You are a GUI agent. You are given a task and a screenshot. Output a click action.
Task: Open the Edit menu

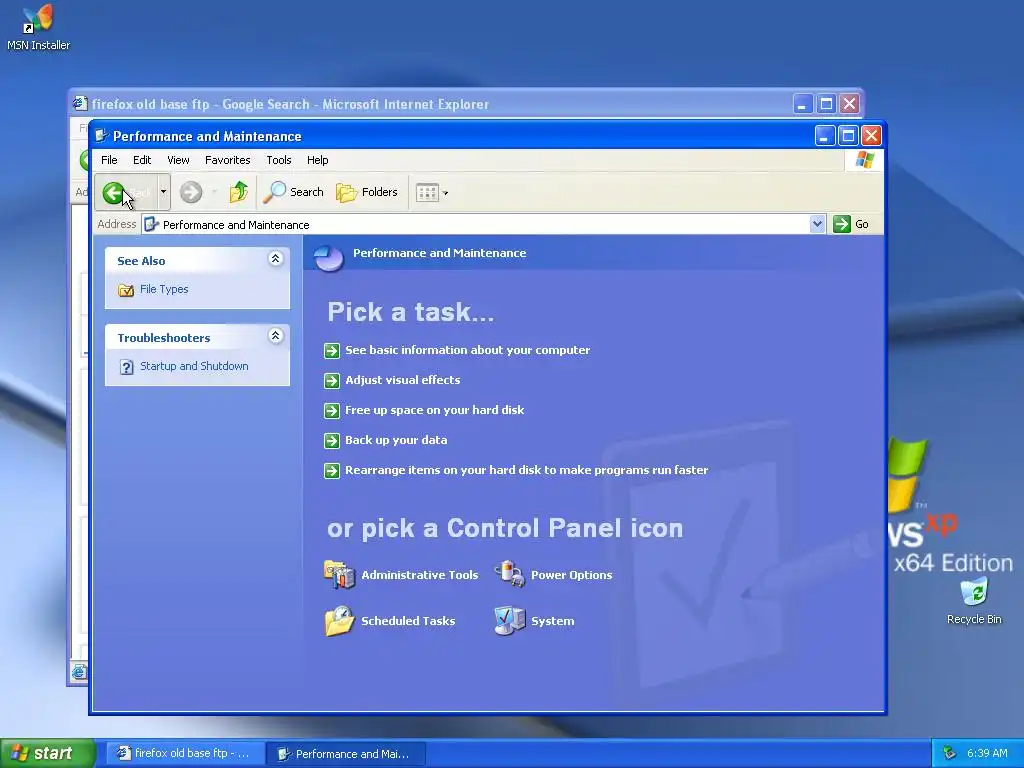[142, 160]
